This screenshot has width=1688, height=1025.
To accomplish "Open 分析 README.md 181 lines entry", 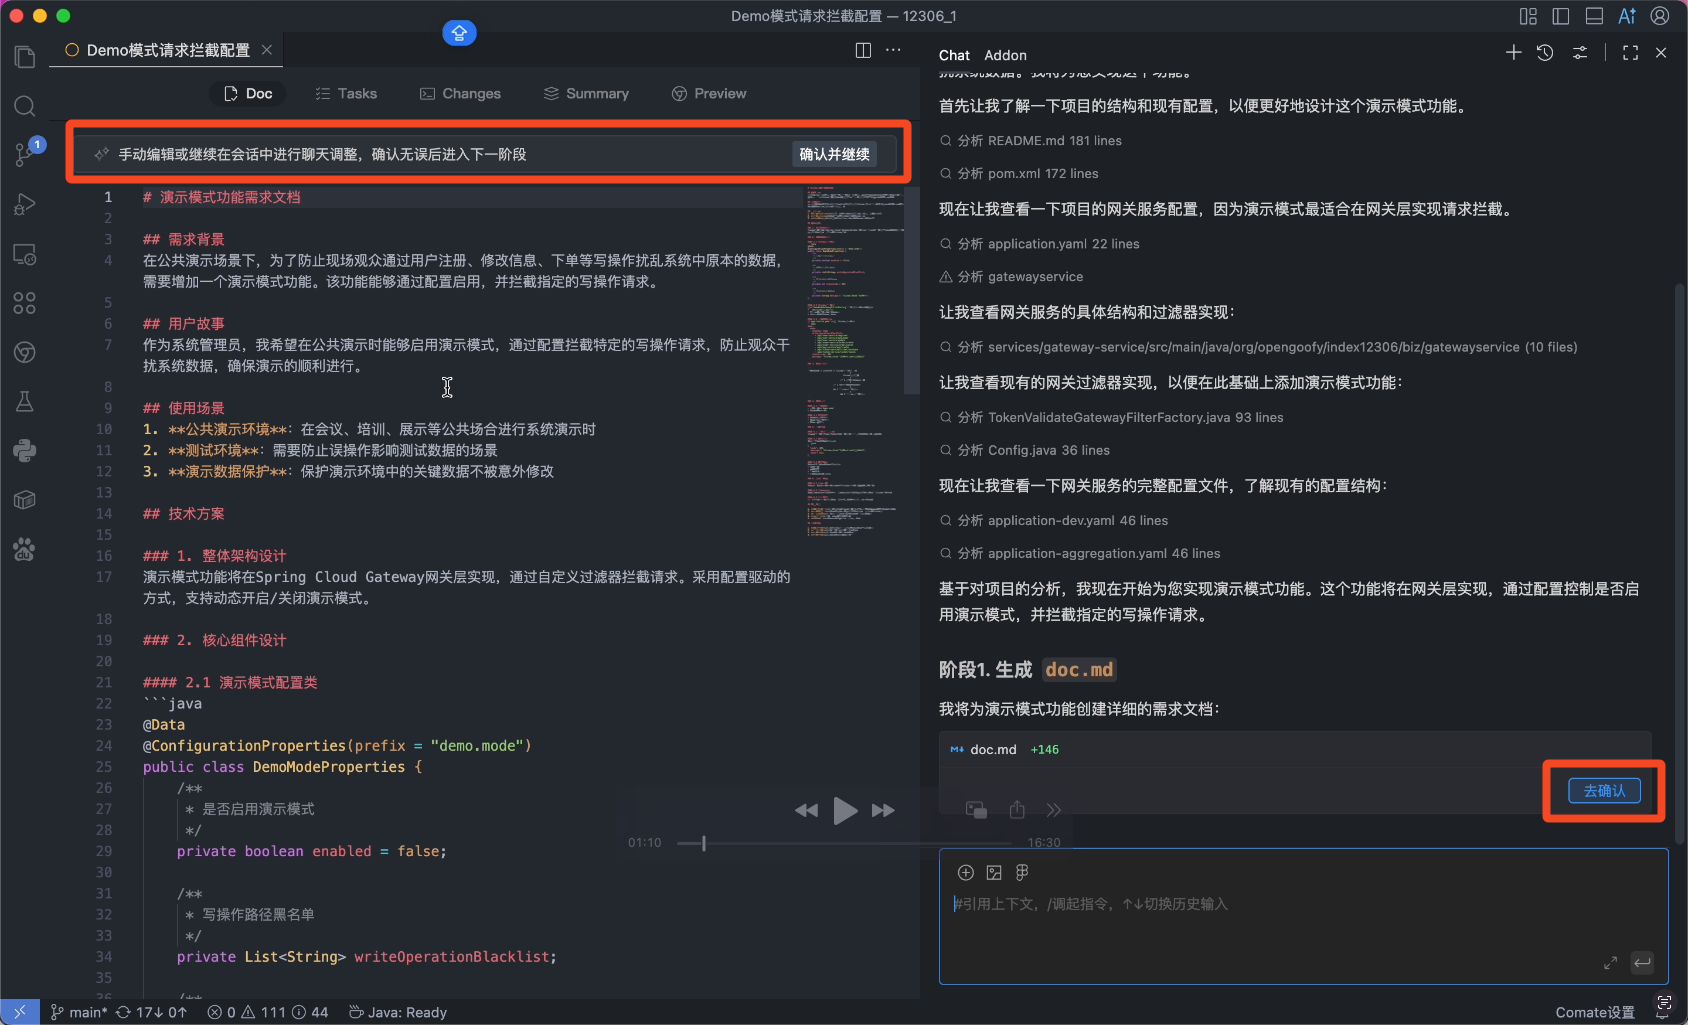I will 1031,140.
